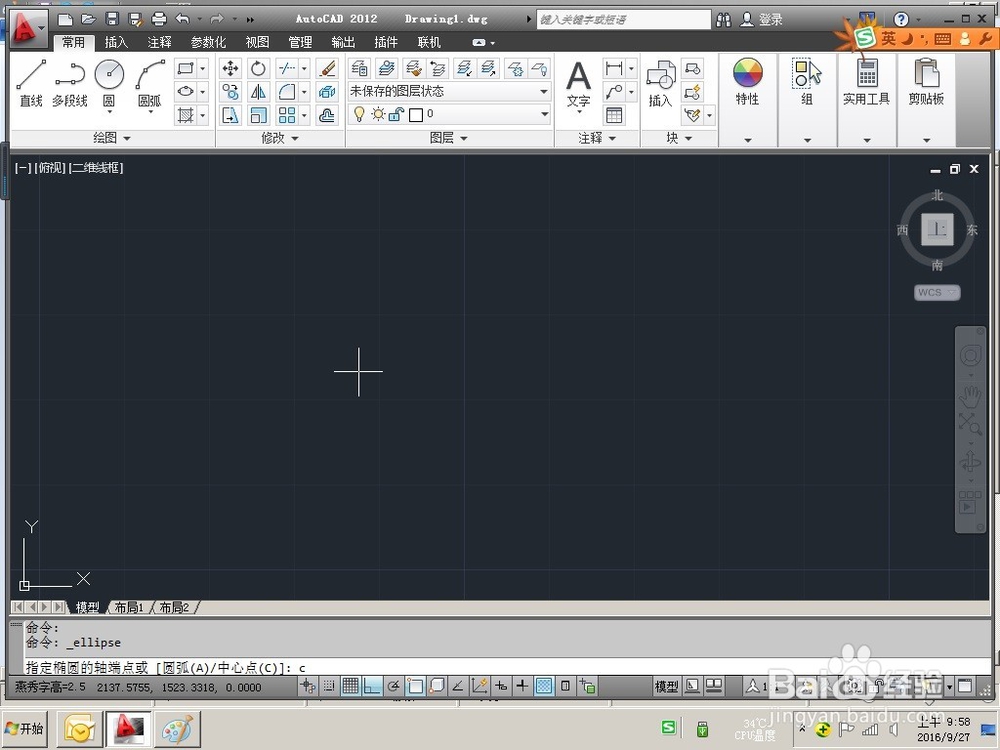
Task: Select the Erase tool icon
Action: pos(327,68)
